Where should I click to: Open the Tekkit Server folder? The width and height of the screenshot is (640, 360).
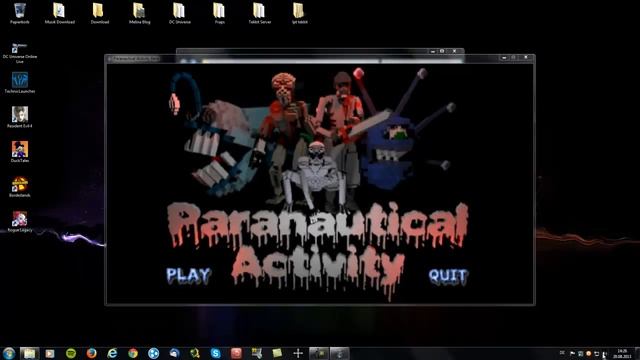coord(260,13)
